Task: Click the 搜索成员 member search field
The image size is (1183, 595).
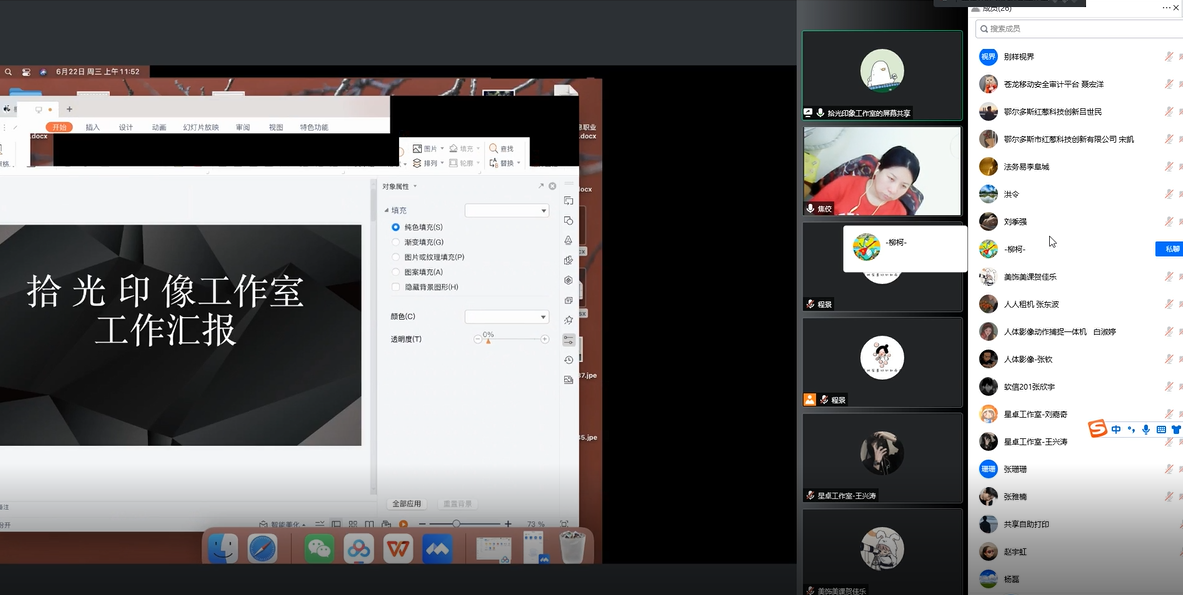Action: [1075, 29]
